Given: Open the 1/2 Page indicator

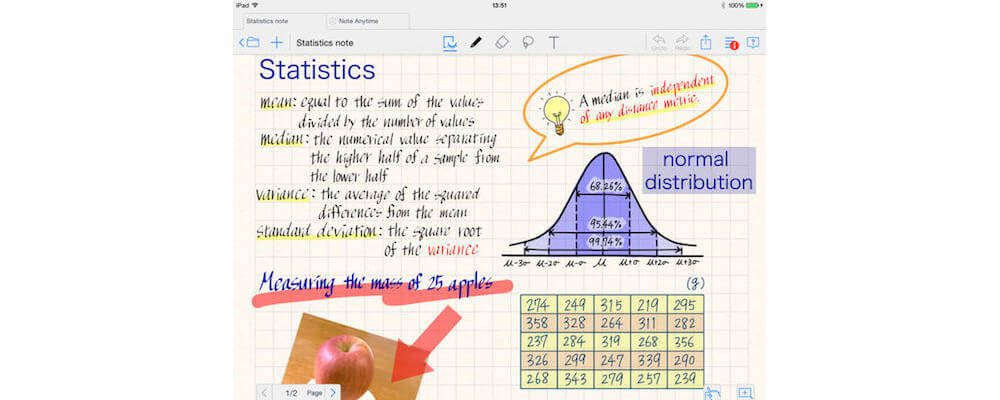Looking at the screenshot, I should 303,392.
